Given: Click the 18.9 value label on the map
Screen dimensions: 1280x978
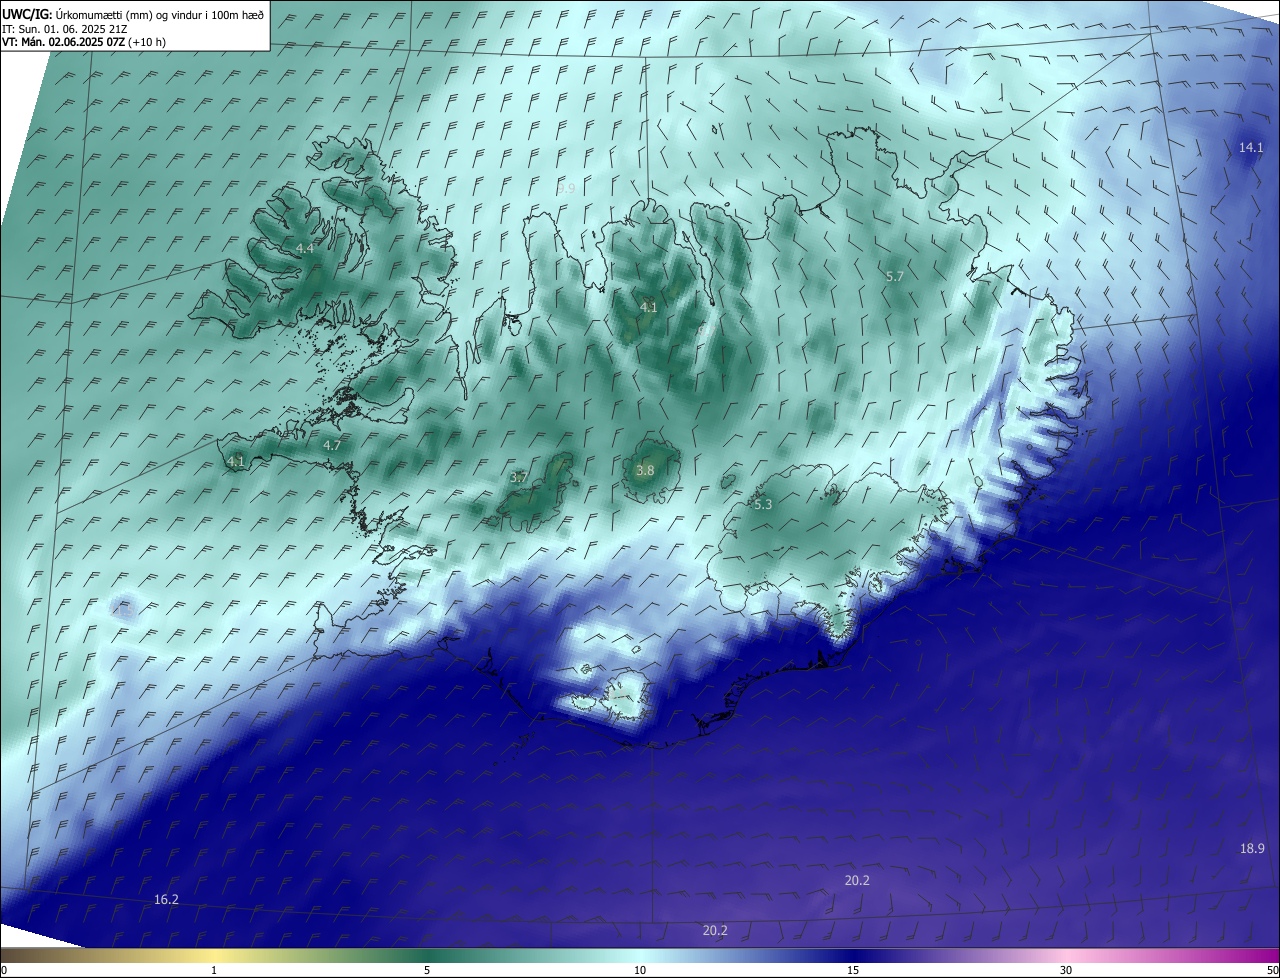Looking at the screenshot, I should 1252,849.
